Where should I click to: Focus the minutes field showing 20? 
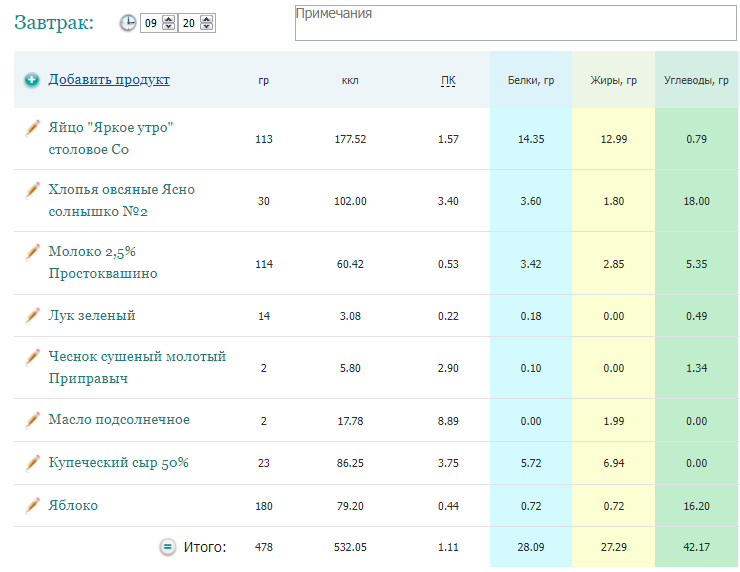[189, 23]
